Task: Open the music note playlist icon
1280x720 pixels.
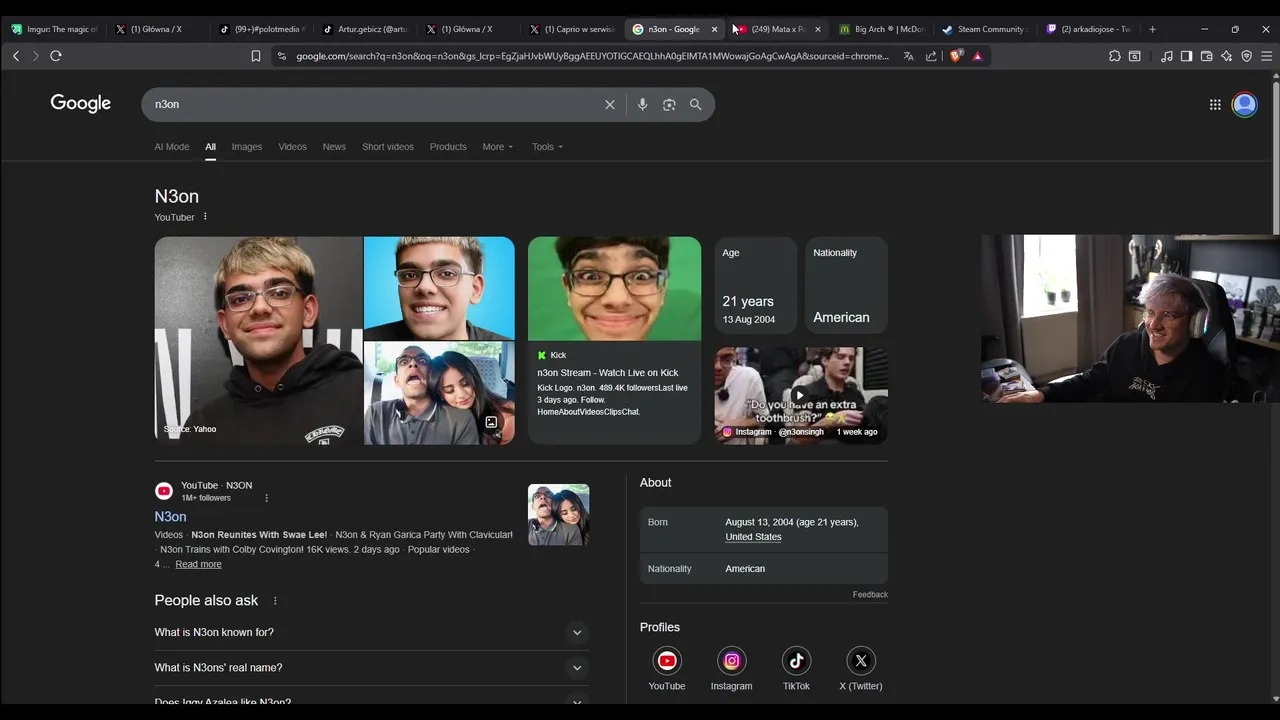Action: point(1167,56)
